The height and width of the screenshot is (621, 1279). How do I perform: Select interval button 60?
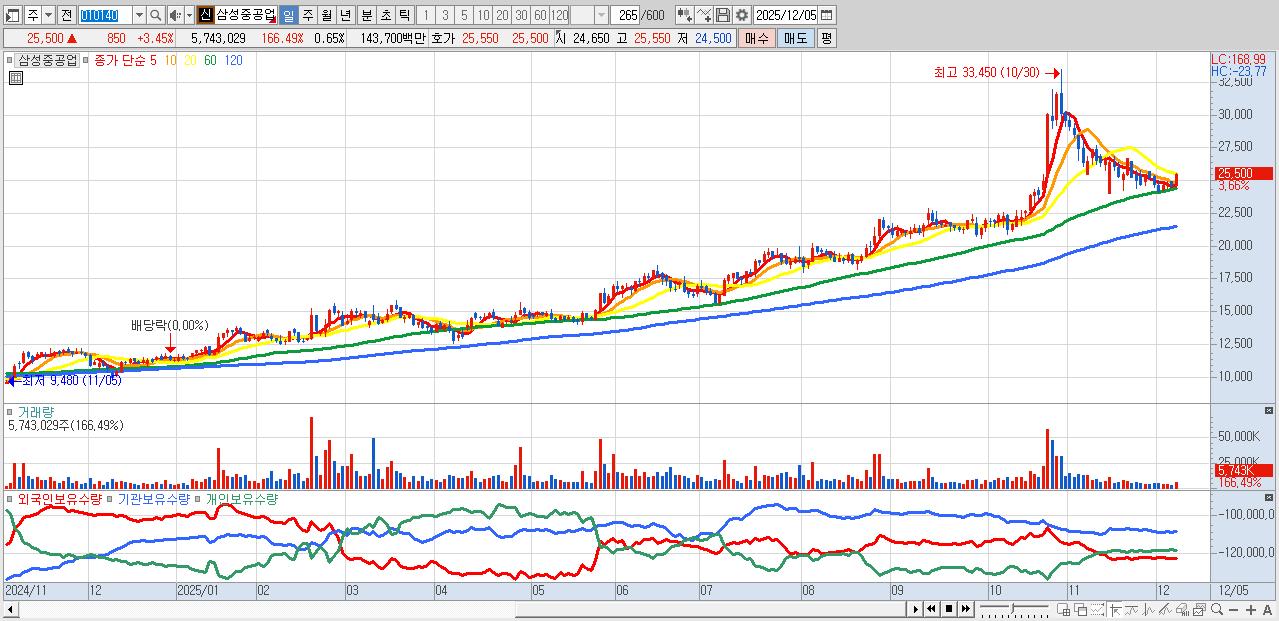click(x=540, y=15)
